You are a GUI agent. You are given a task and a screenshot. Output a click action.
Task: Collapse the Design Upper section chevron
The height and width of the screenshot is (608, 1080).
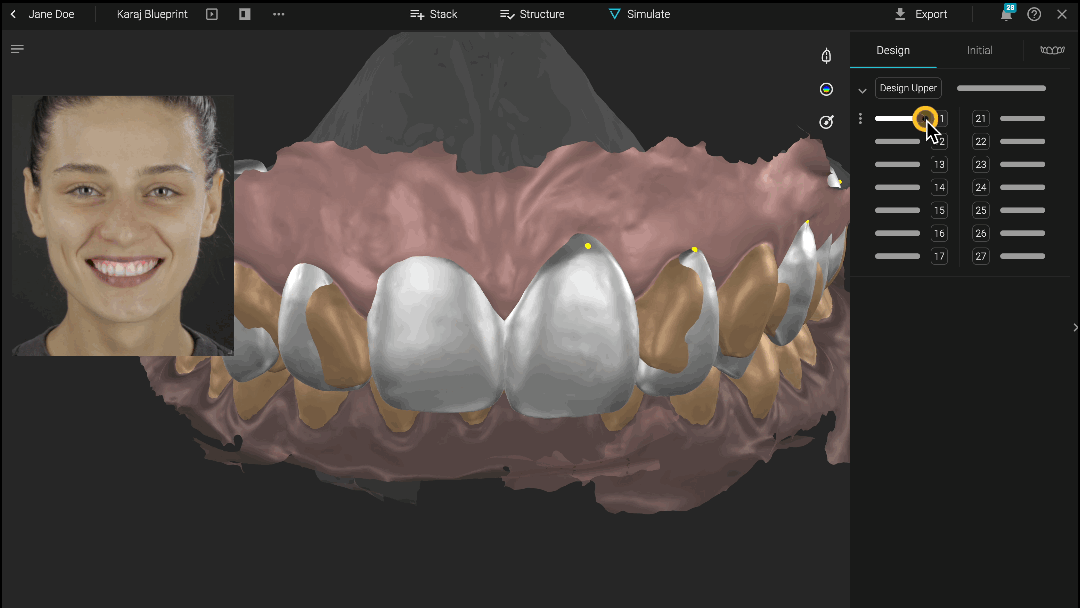pyautogui.click(x=862, y=90)
